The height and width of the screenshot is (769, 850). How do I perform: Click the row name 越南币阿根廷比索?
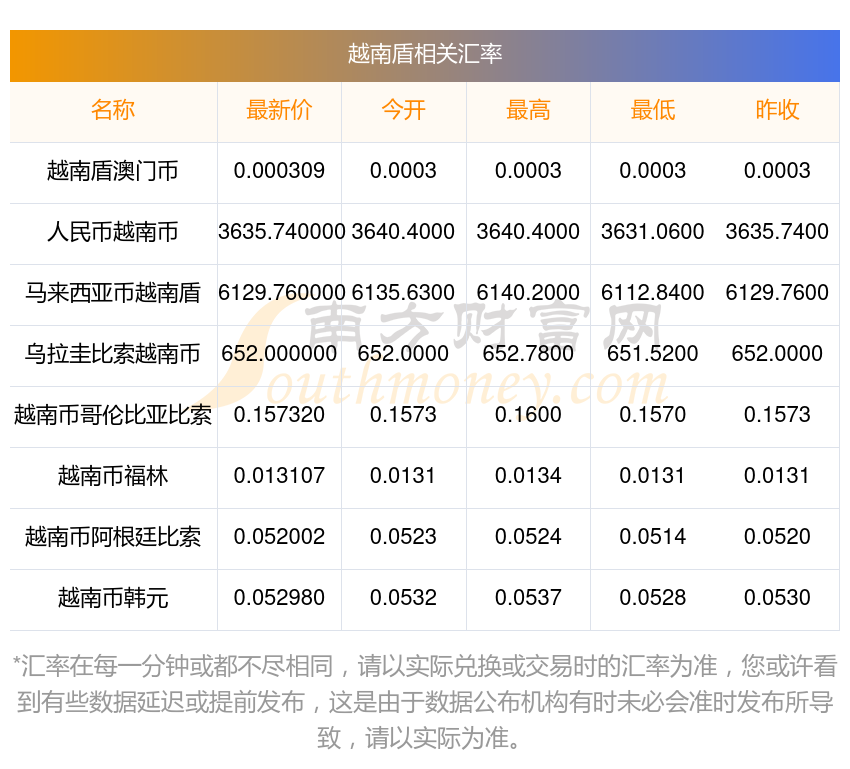pos(113,537)
